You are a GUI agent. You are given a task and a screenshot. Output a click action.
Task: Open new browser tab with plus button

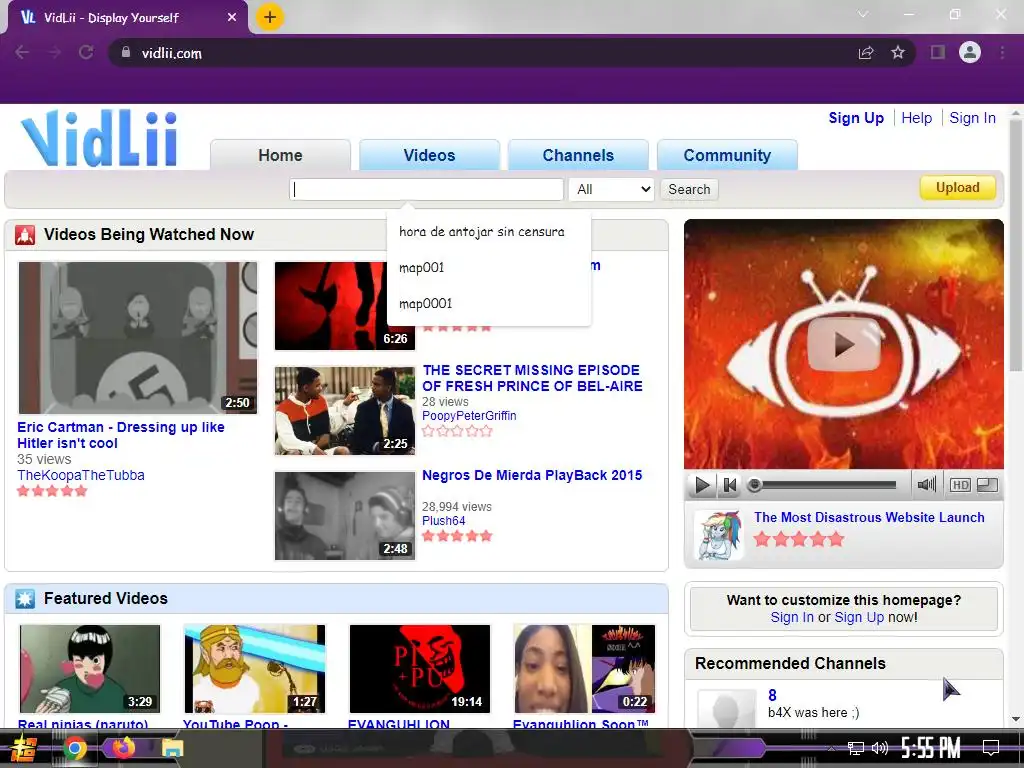pyautogui.click(x=270, y=17)
